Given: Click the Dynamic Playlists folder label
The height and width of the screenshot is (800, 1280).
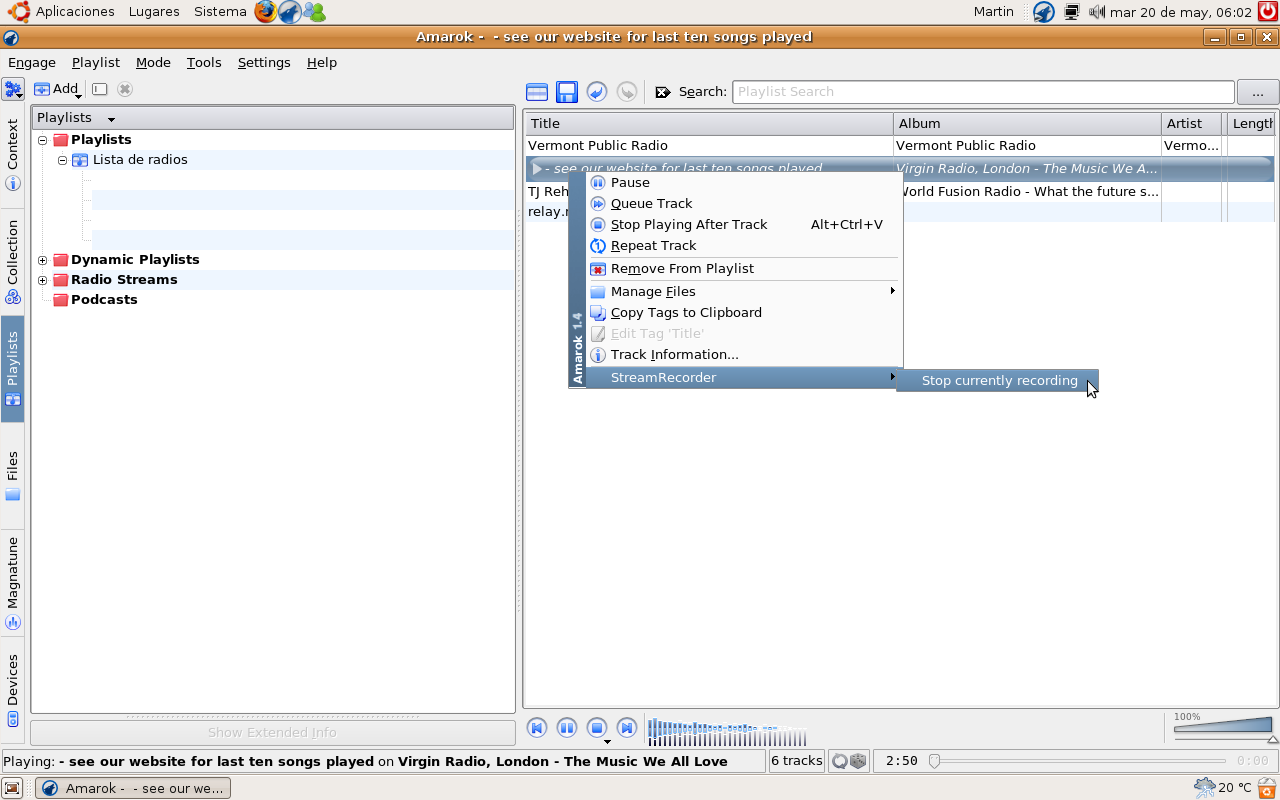Looking at the screenshot, I should pos(135,260).
